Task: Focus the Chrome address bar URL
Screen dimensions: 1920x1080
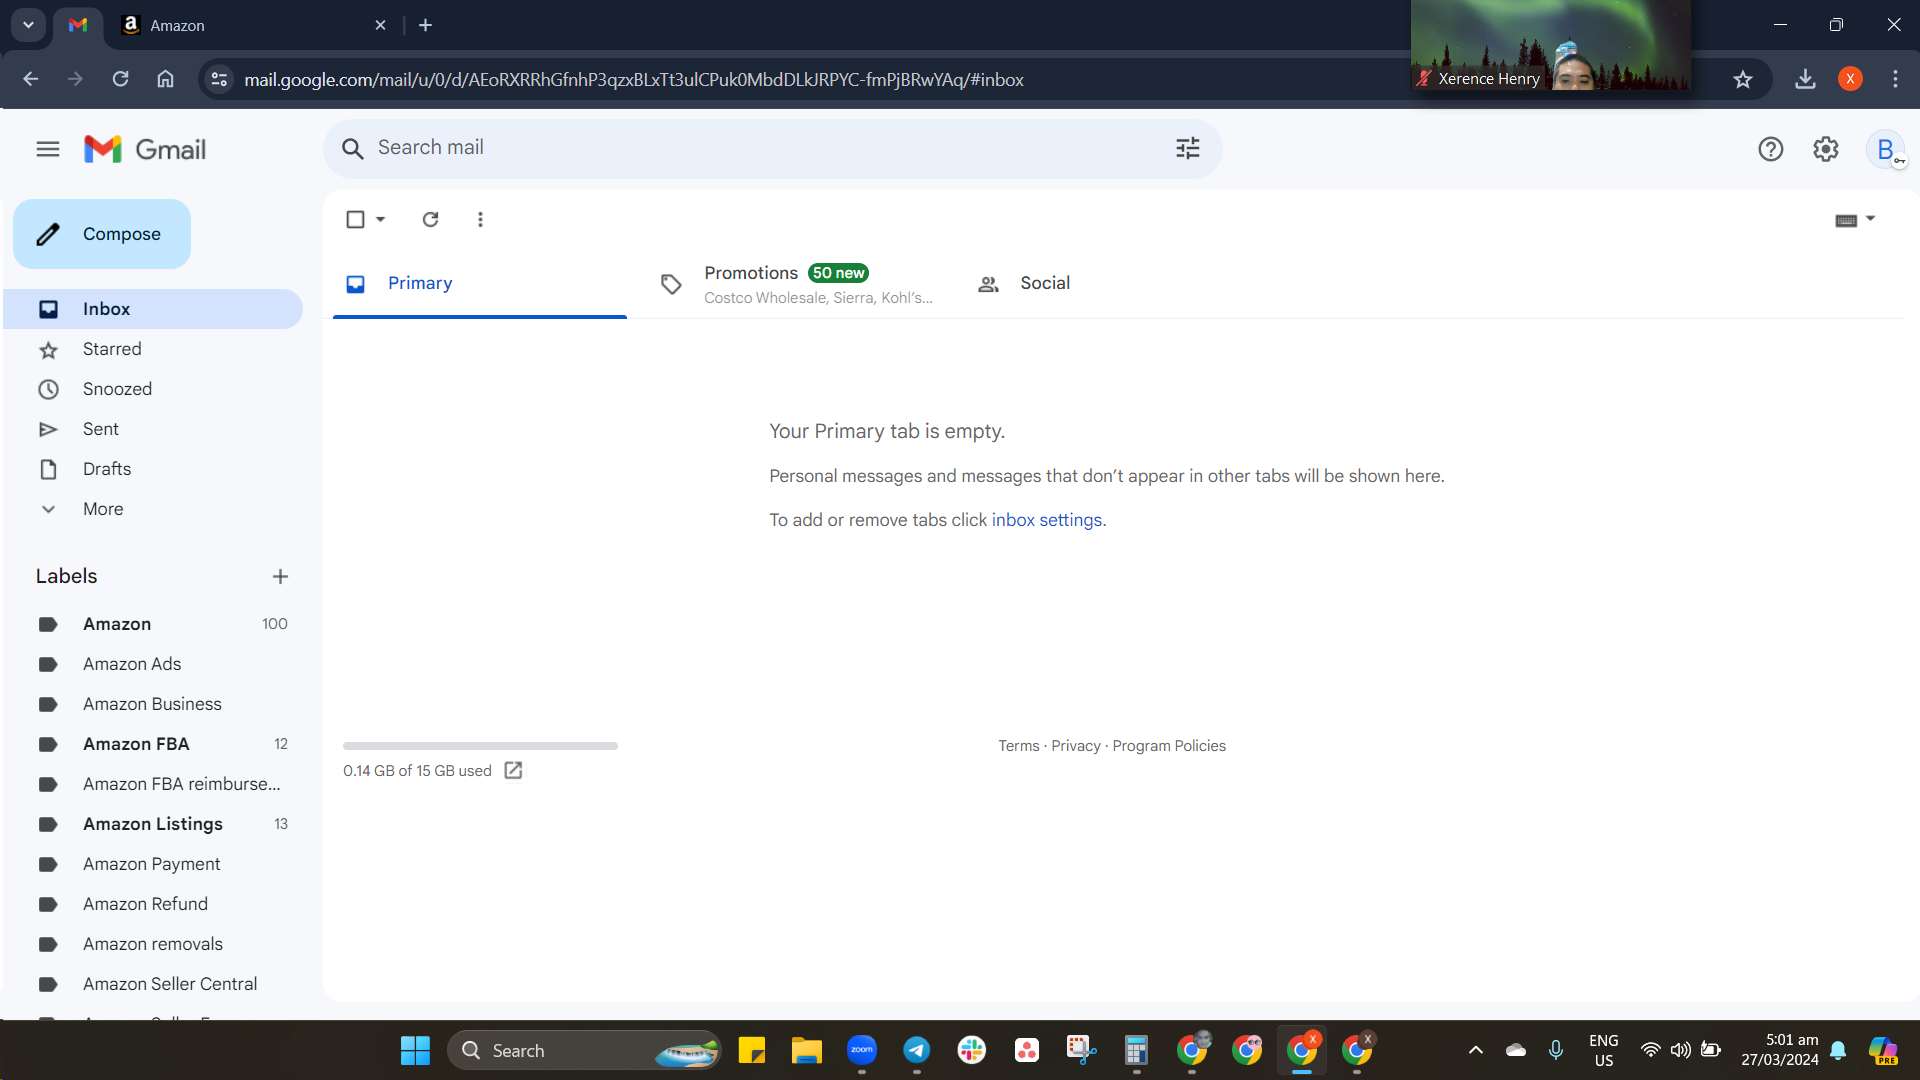Action: click(x=634, y=79)
